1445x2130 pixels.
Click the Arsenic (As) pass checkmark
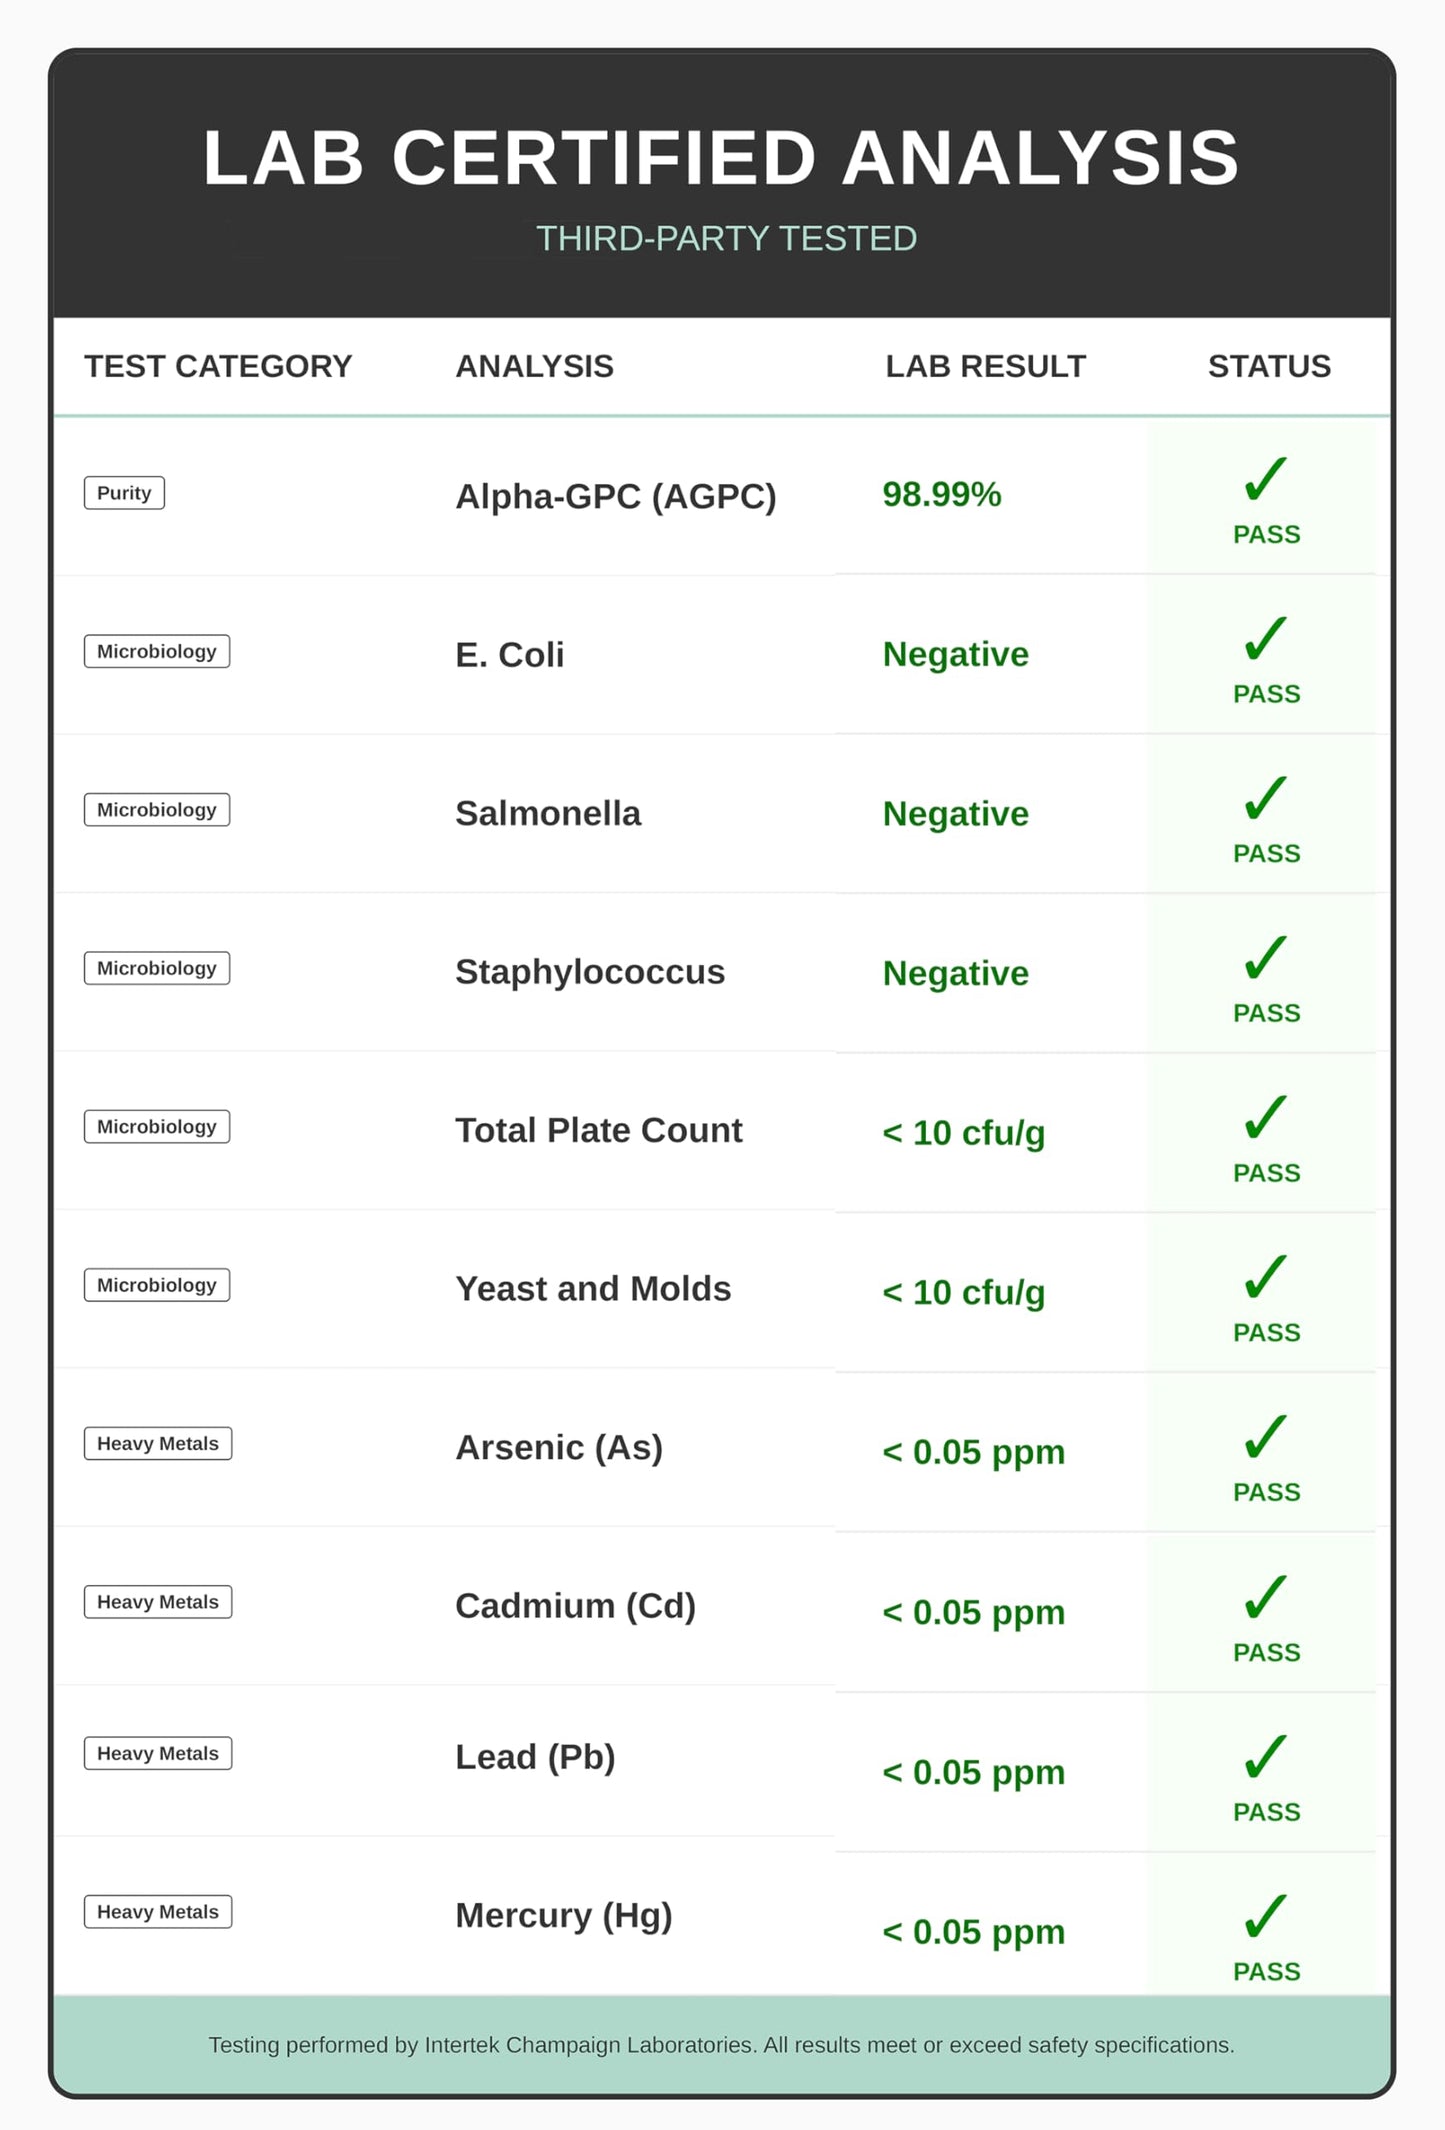coord(1265,1437)
